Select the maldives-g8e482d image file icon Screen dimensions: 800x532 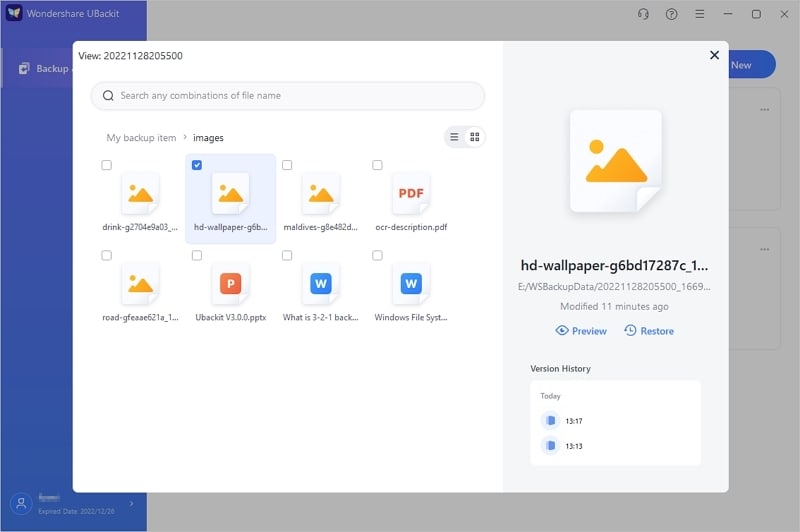point(321,194)
